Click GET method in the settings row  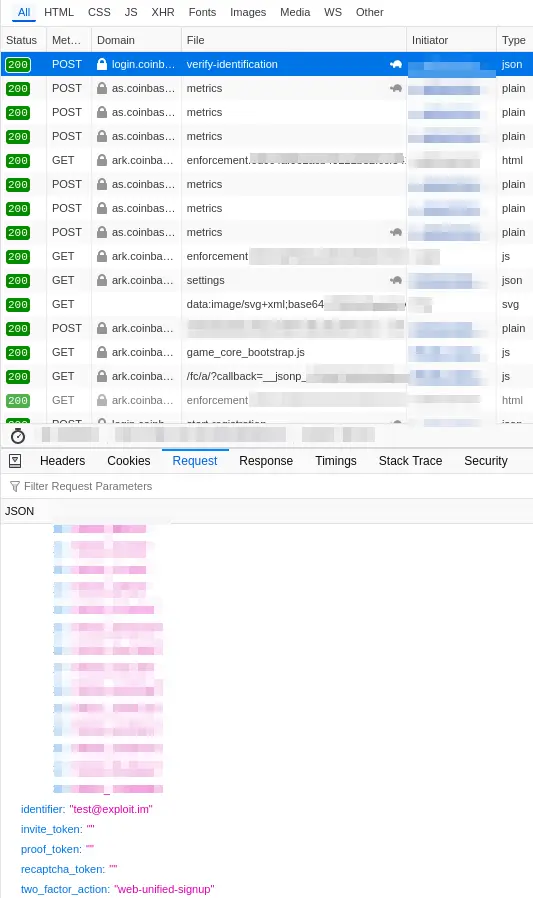click(63, 280)
